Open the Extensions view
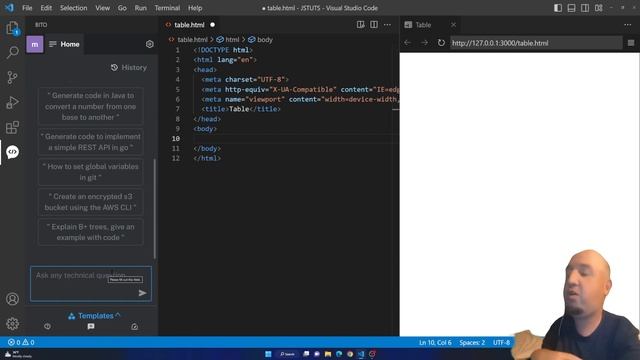640x360 pixels. pyautogui.click(x=12, y=127)
